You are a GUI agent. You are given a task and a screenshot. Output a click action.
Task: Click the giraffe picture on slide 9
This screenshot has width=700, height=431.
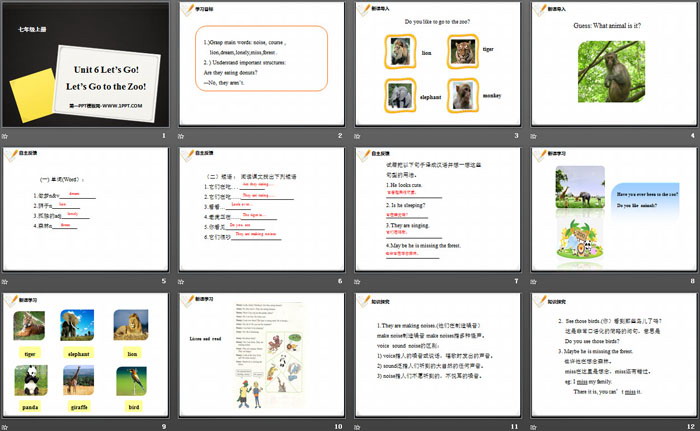(x=79, y=380)
